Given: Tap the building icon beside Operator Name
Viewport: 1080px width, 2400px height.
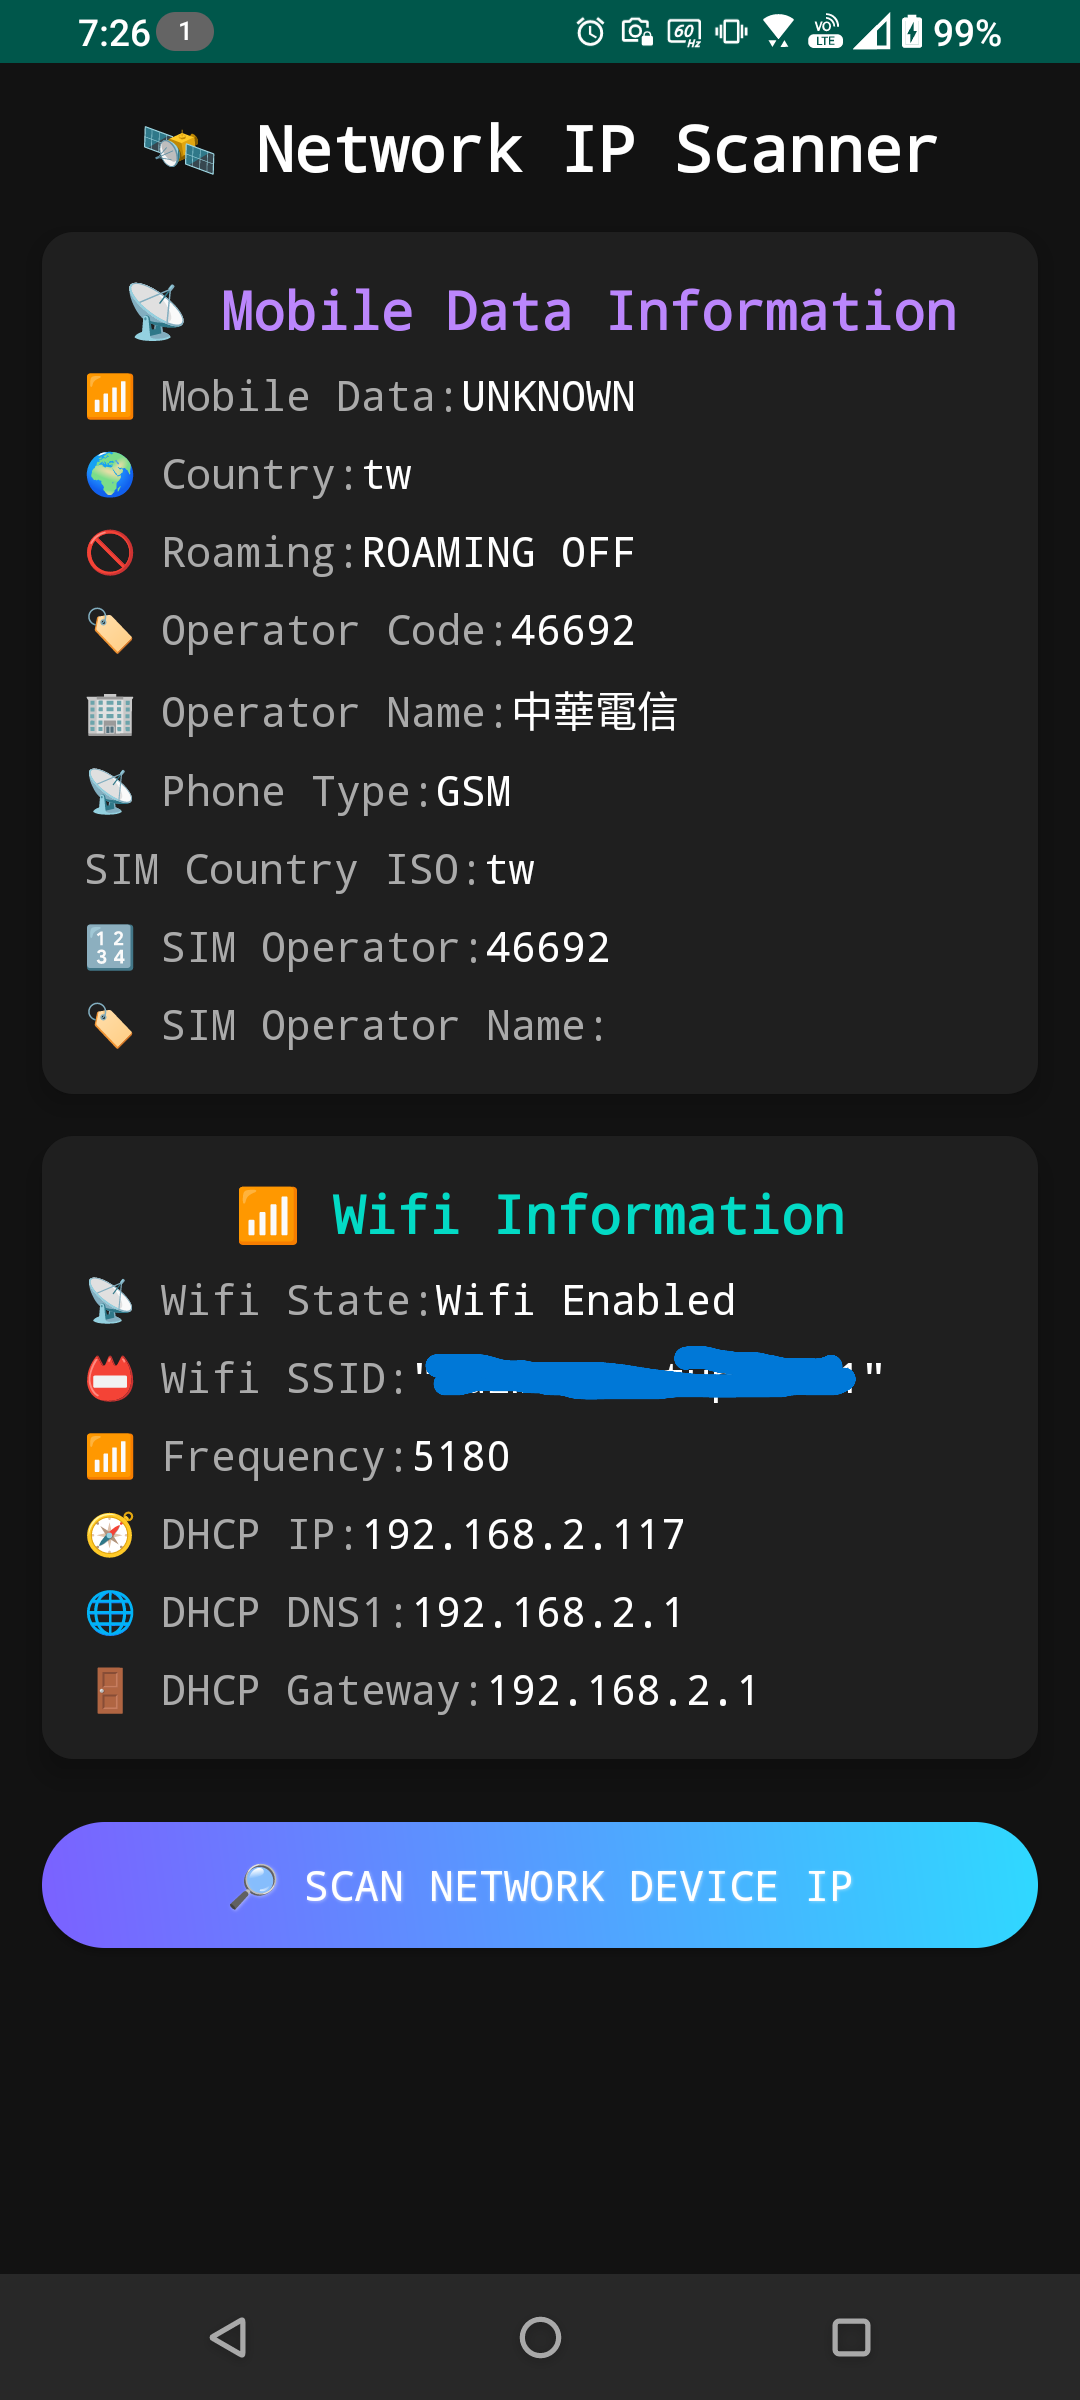Looking at the screenshot, I should [110, 713].
